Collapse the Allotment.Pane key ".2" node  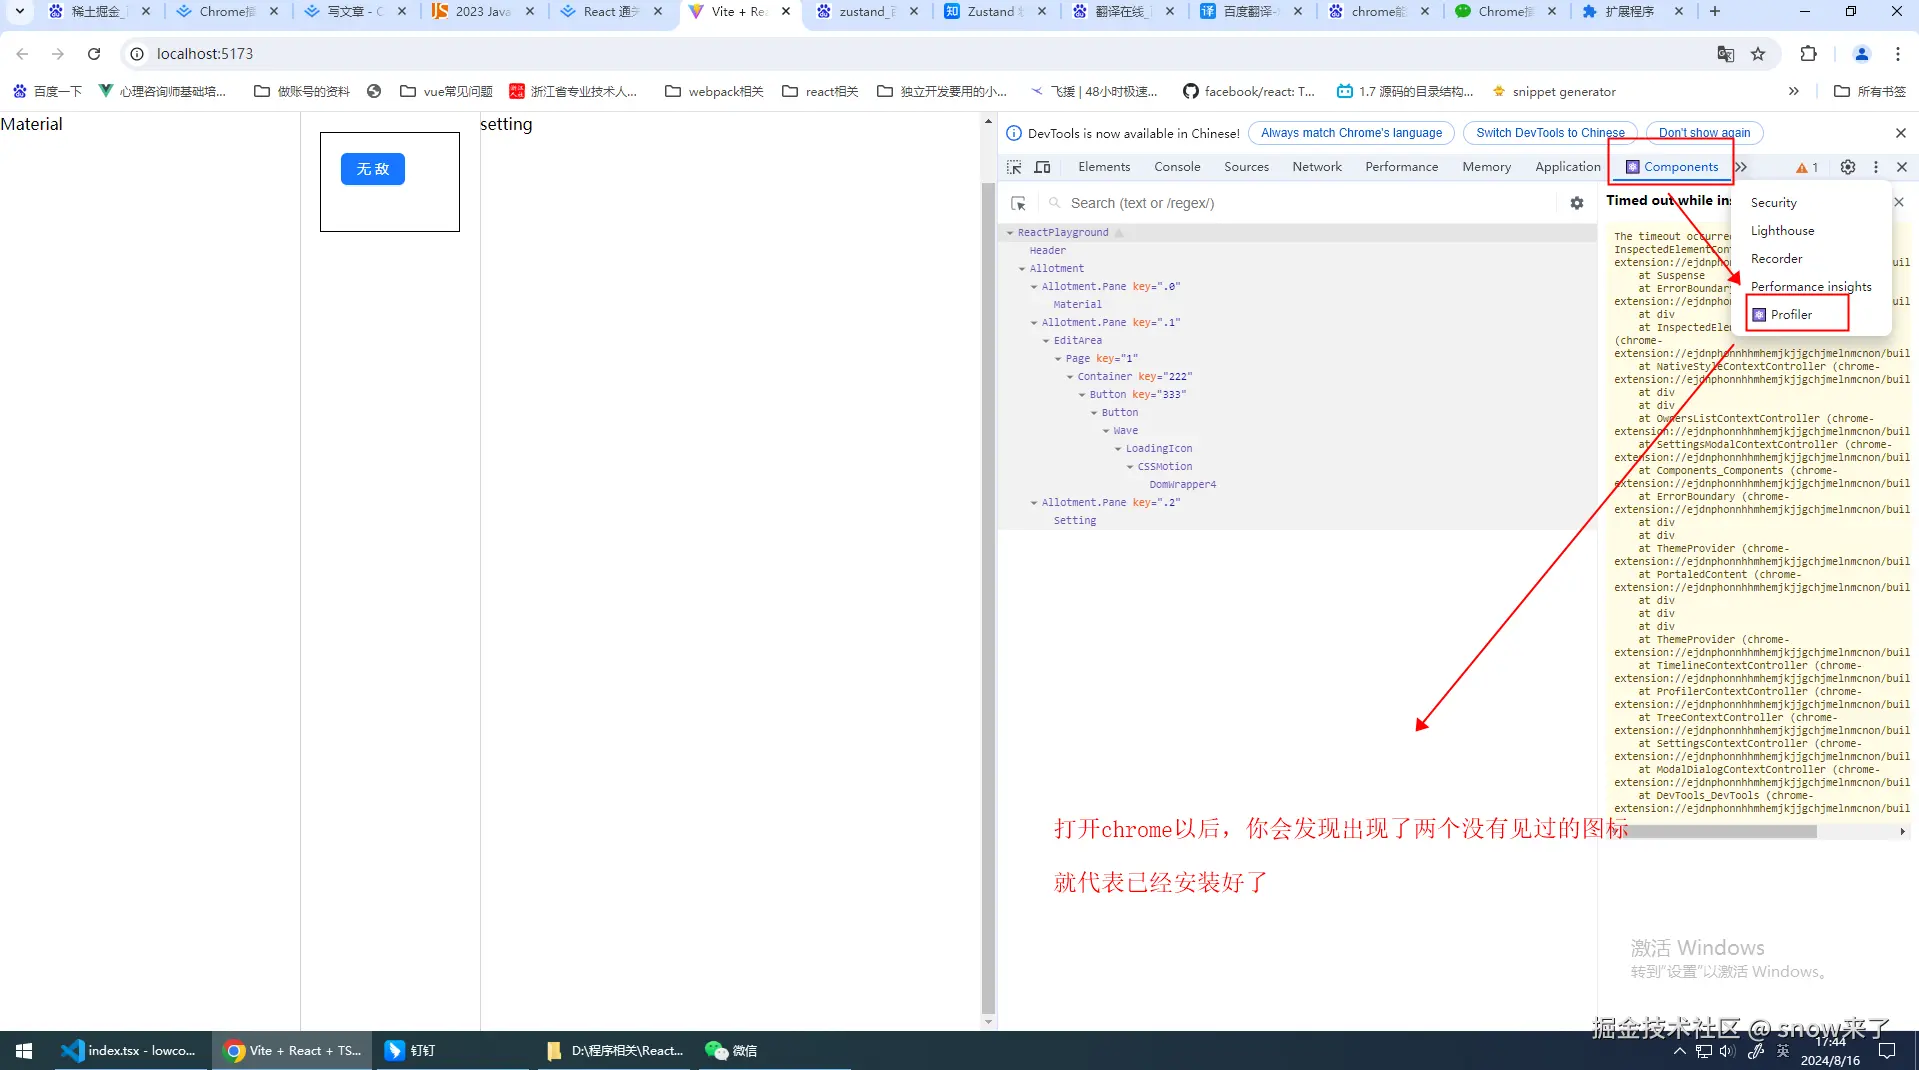pos(1034,503)
